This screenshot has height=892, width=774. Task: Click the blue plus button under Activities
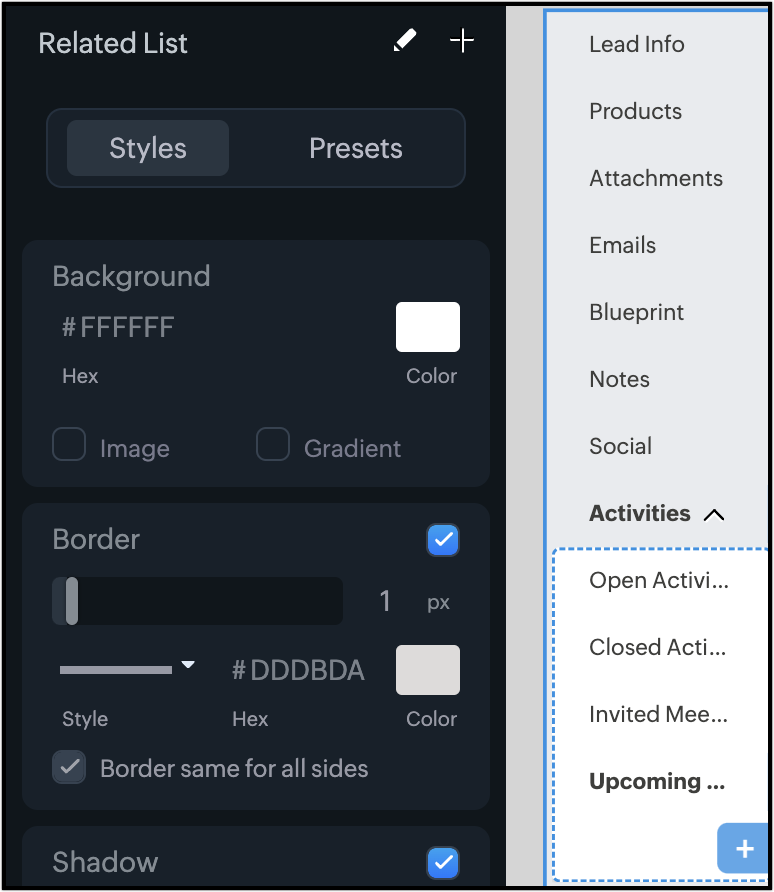(x=744, y=848)
